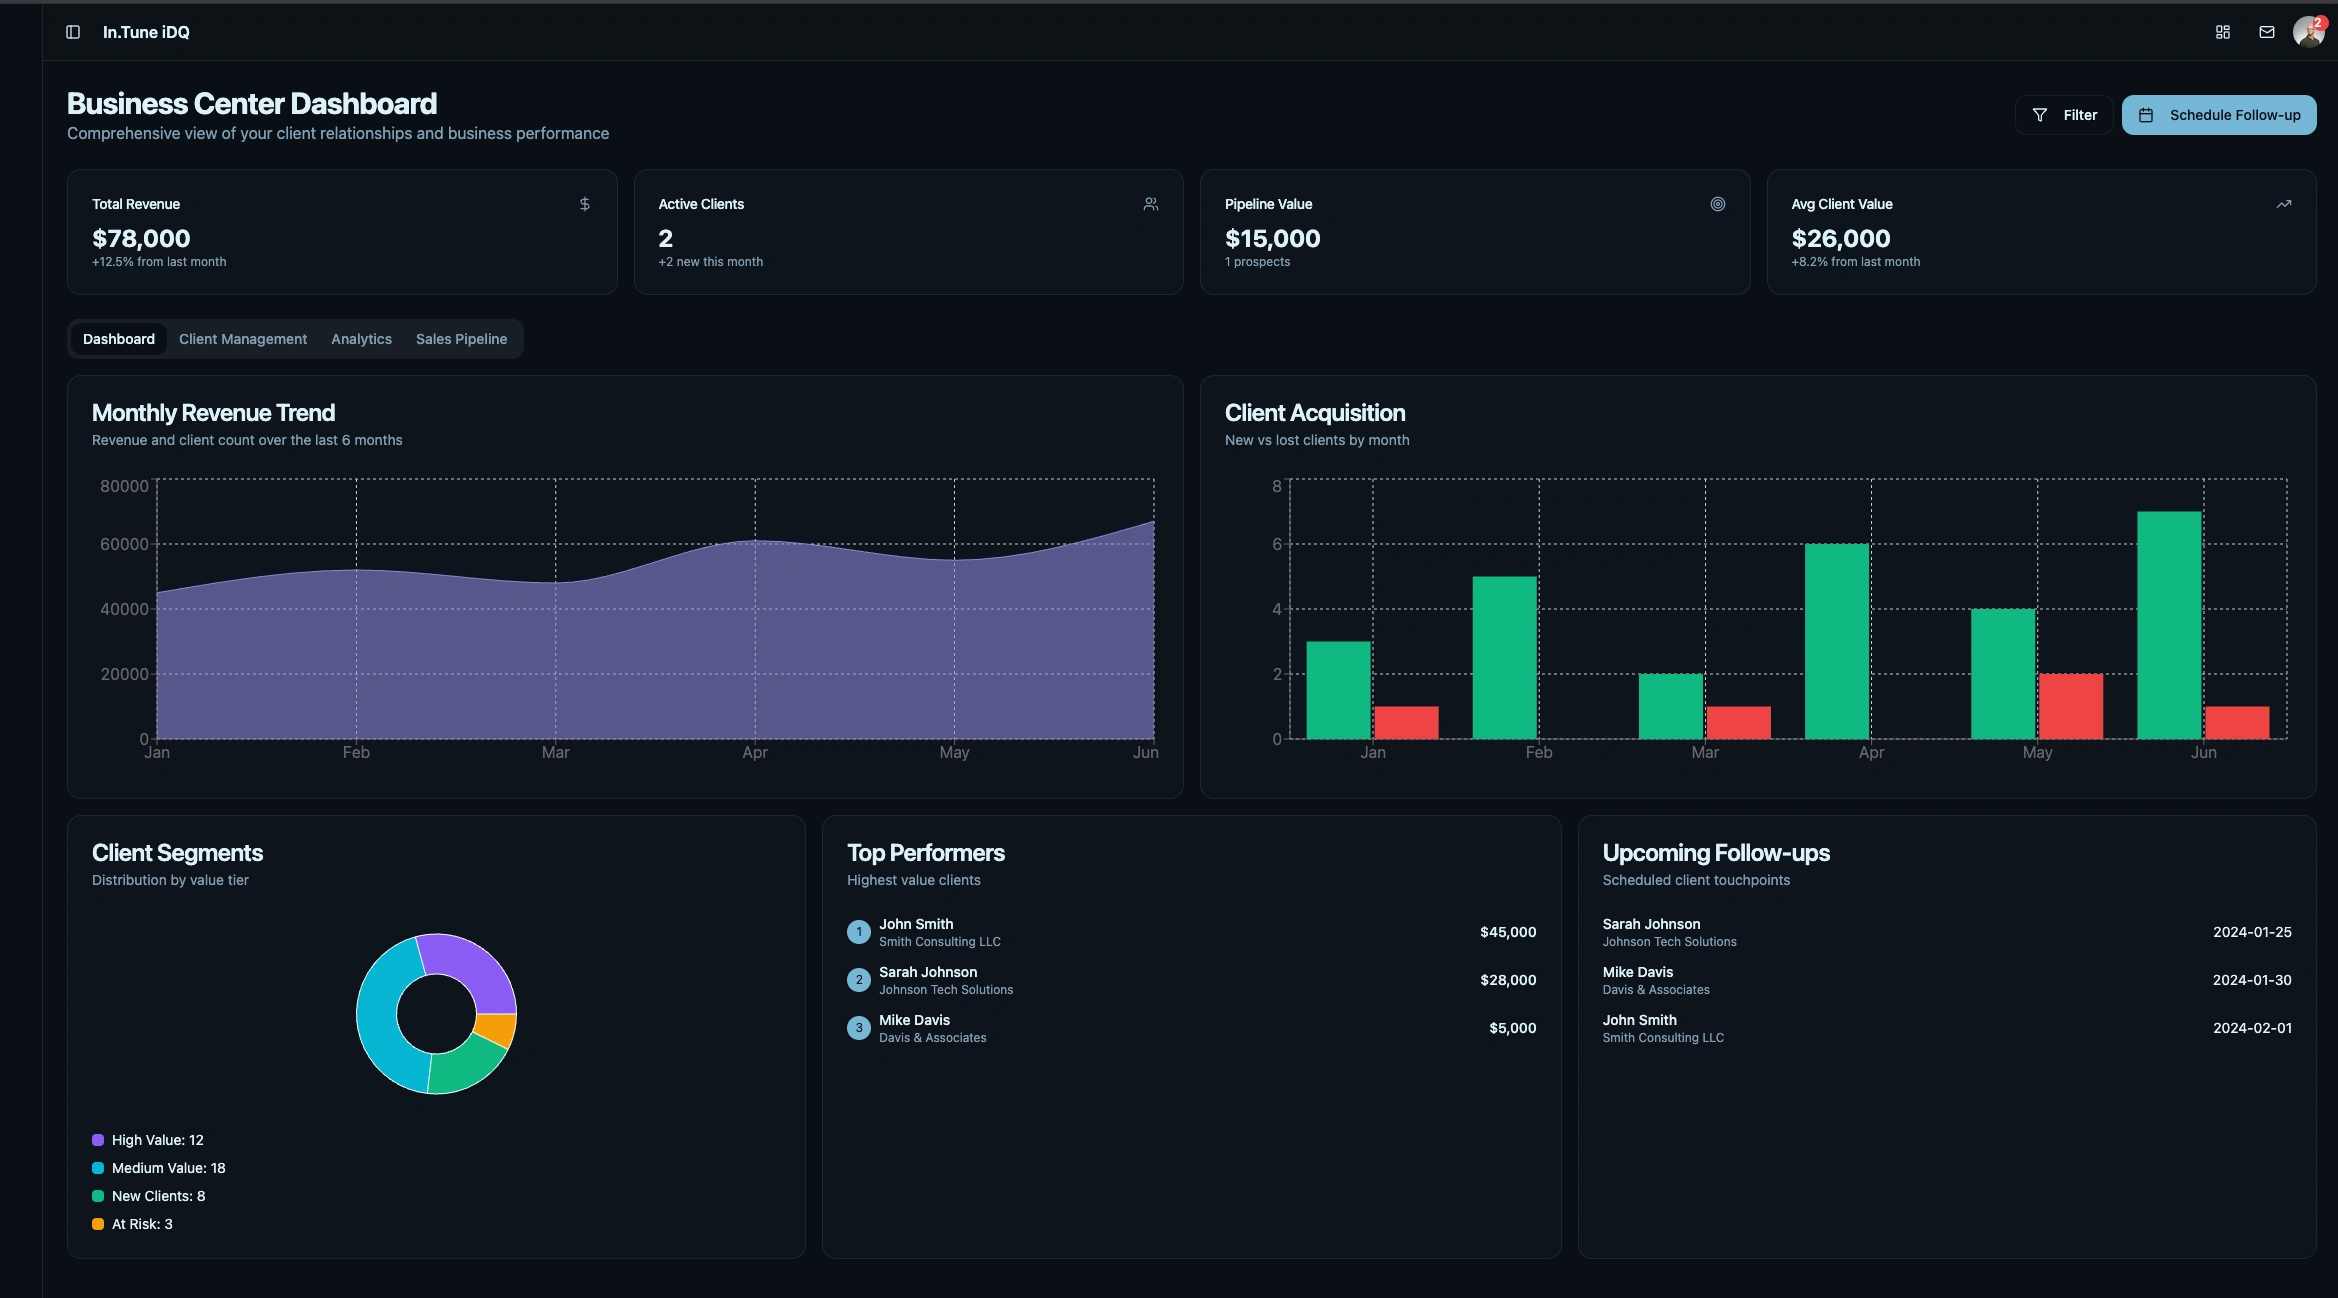Click the rank 3 badge for Mike Davis

click(858, 1028)
